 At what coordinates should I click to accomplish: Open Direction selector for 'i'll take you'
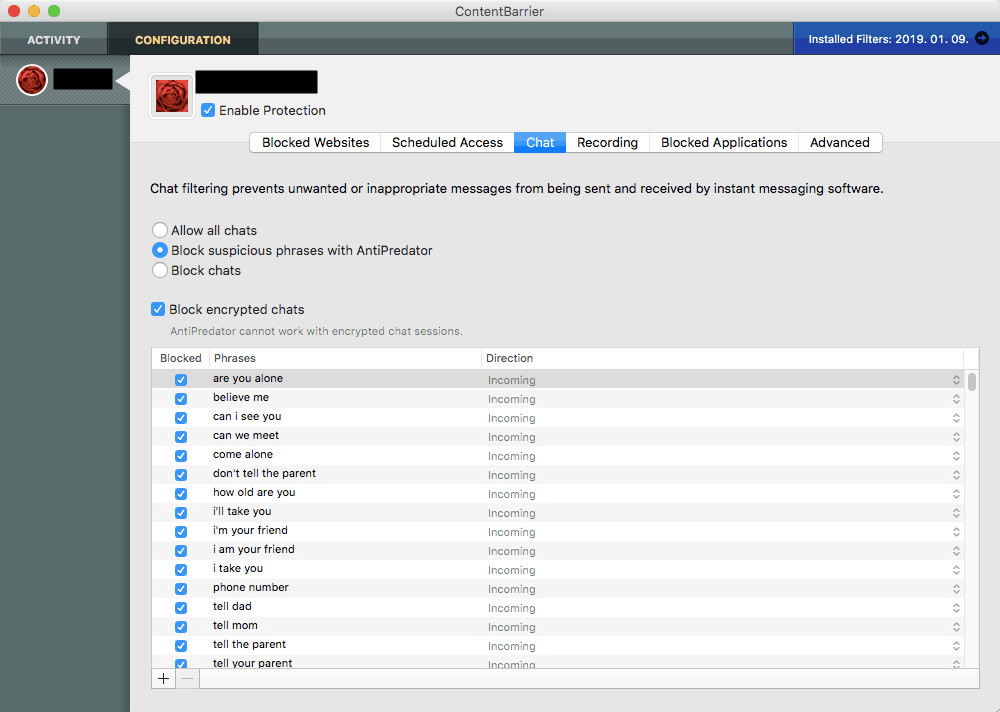956,512
